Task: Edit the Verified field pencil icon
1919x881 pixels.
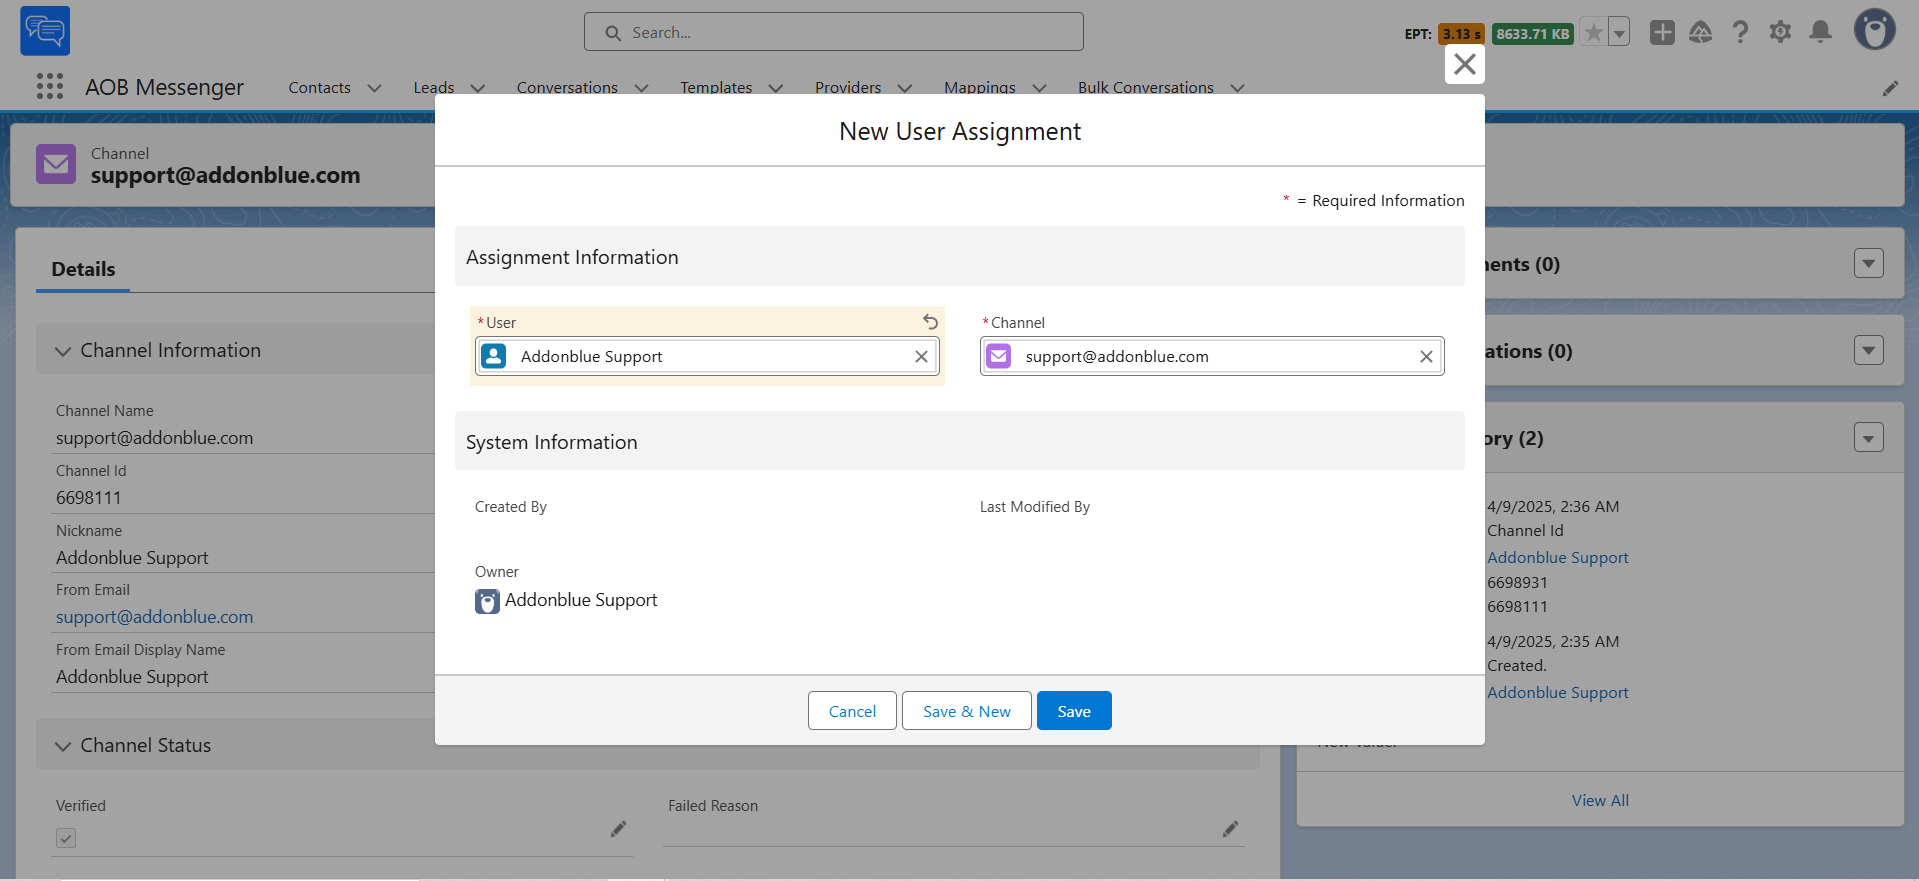Action: coord(619,829)
